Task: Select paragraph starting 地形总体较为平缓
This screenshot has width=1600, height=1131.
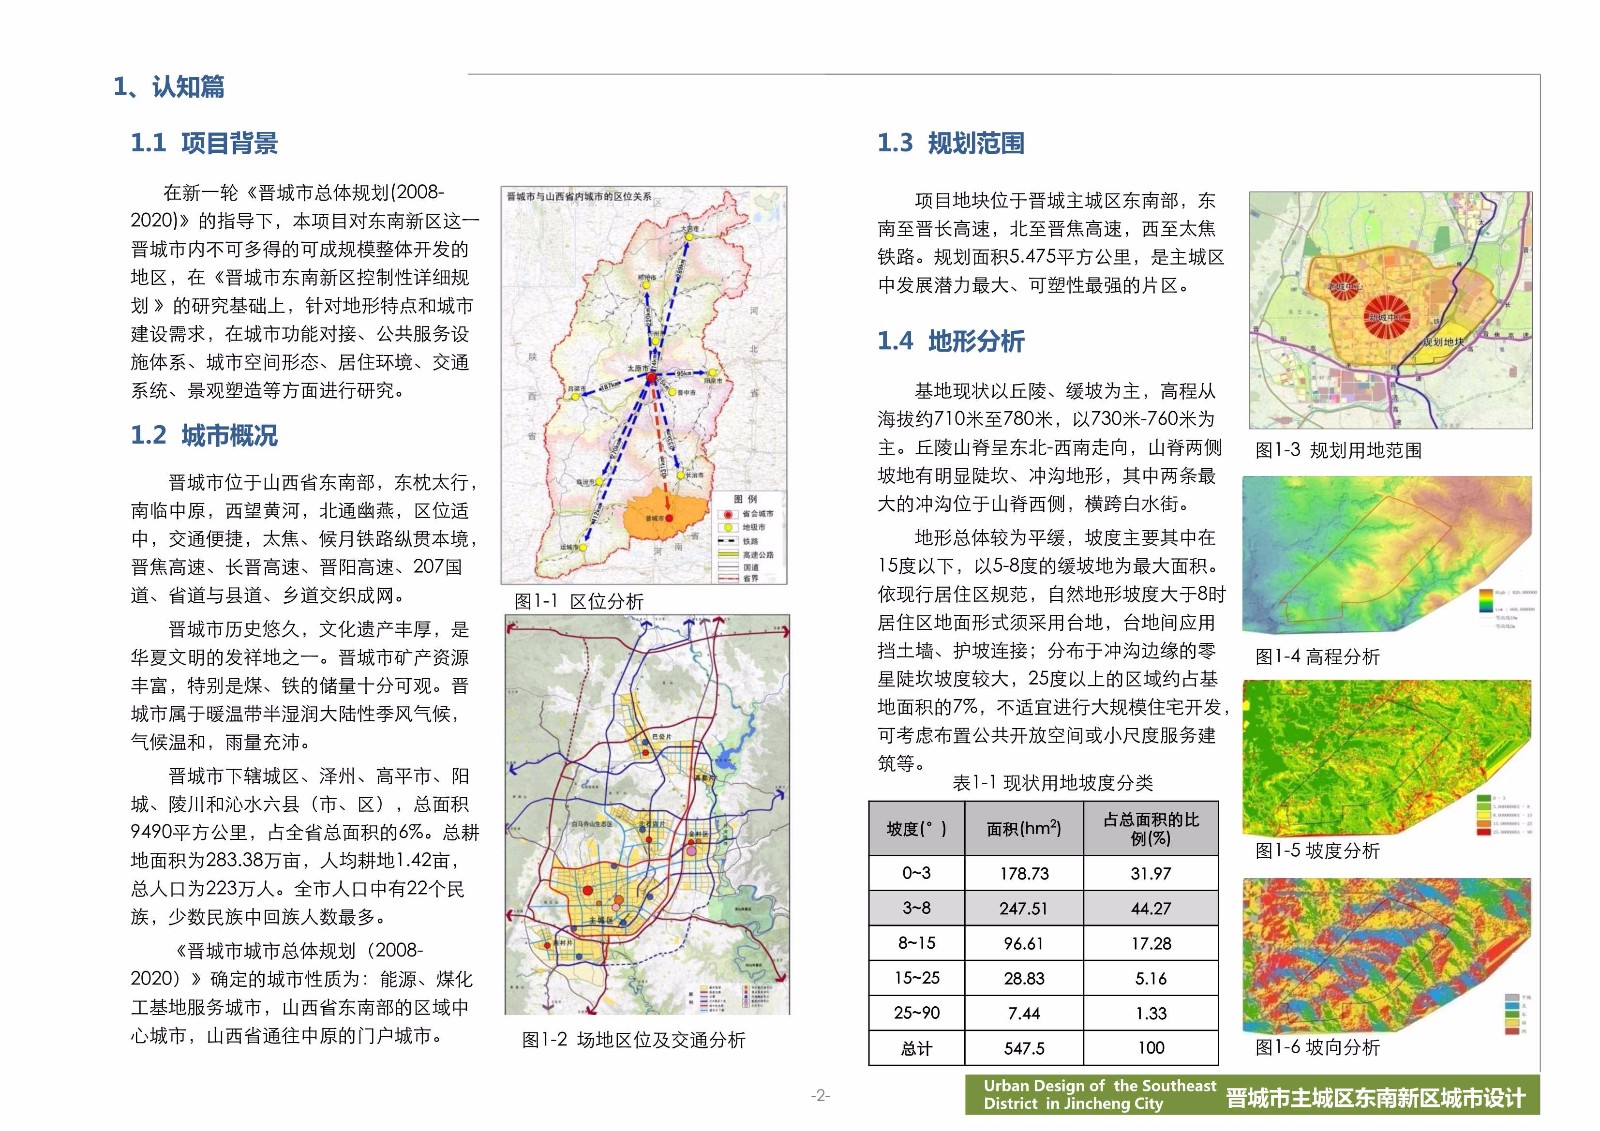Action: tap(1054, 650)
